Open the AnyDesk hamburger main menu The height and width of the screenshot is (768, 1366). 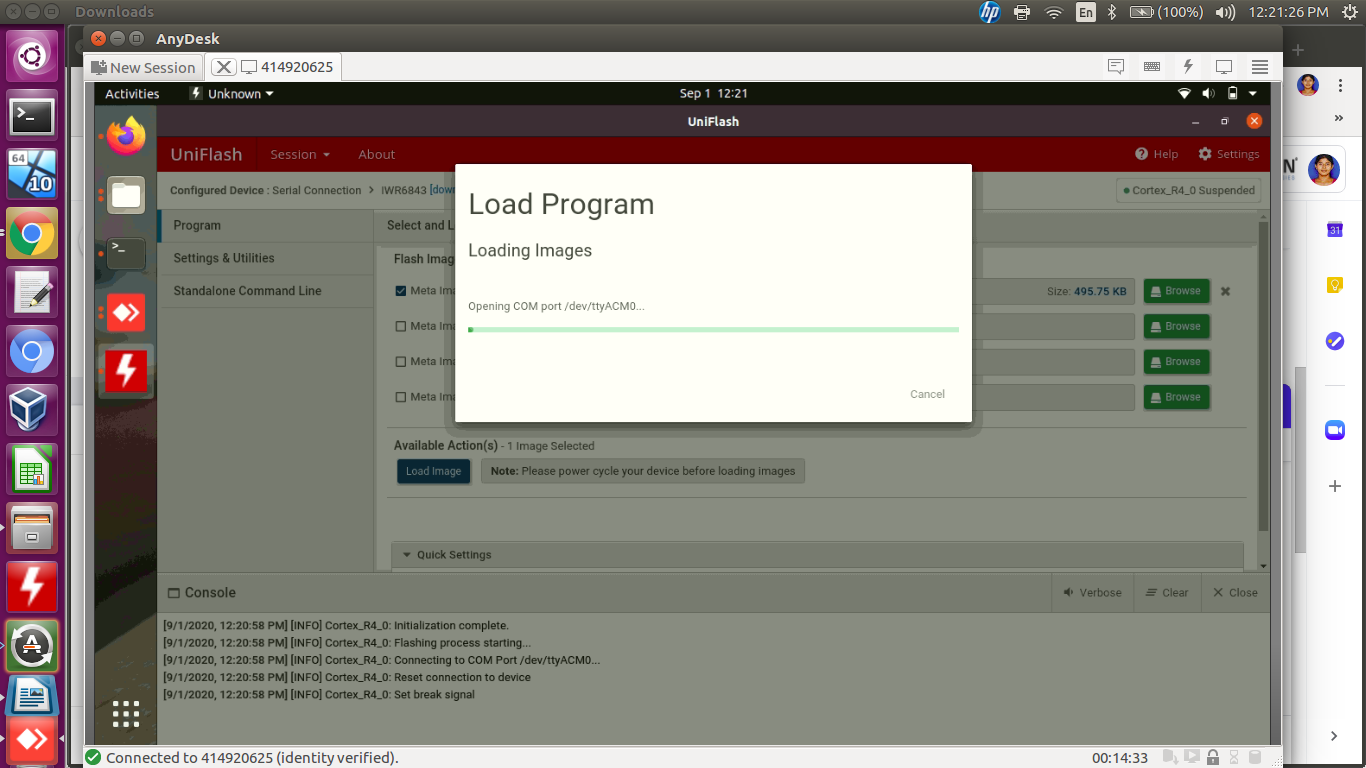[1260, 67]
